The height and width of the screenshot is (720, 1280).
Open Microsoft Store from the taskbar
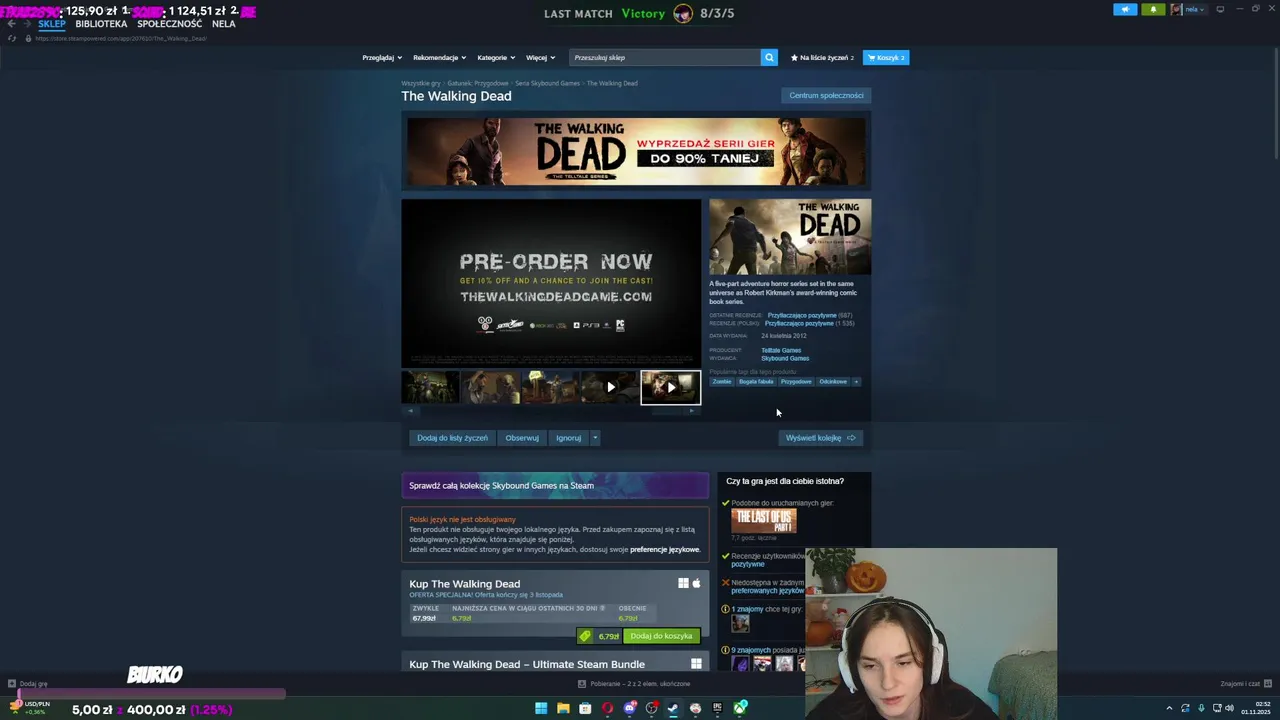click(x=585, y=708)
